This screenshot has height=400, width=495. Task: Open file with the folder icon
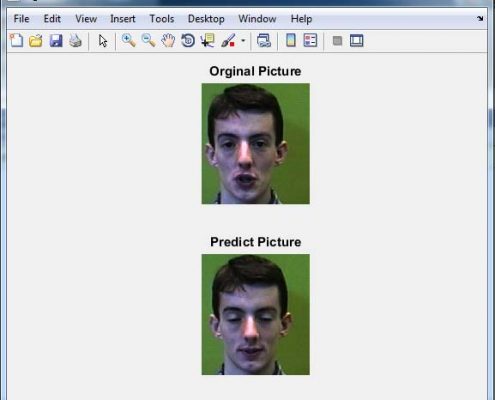[x=36, y=41]
